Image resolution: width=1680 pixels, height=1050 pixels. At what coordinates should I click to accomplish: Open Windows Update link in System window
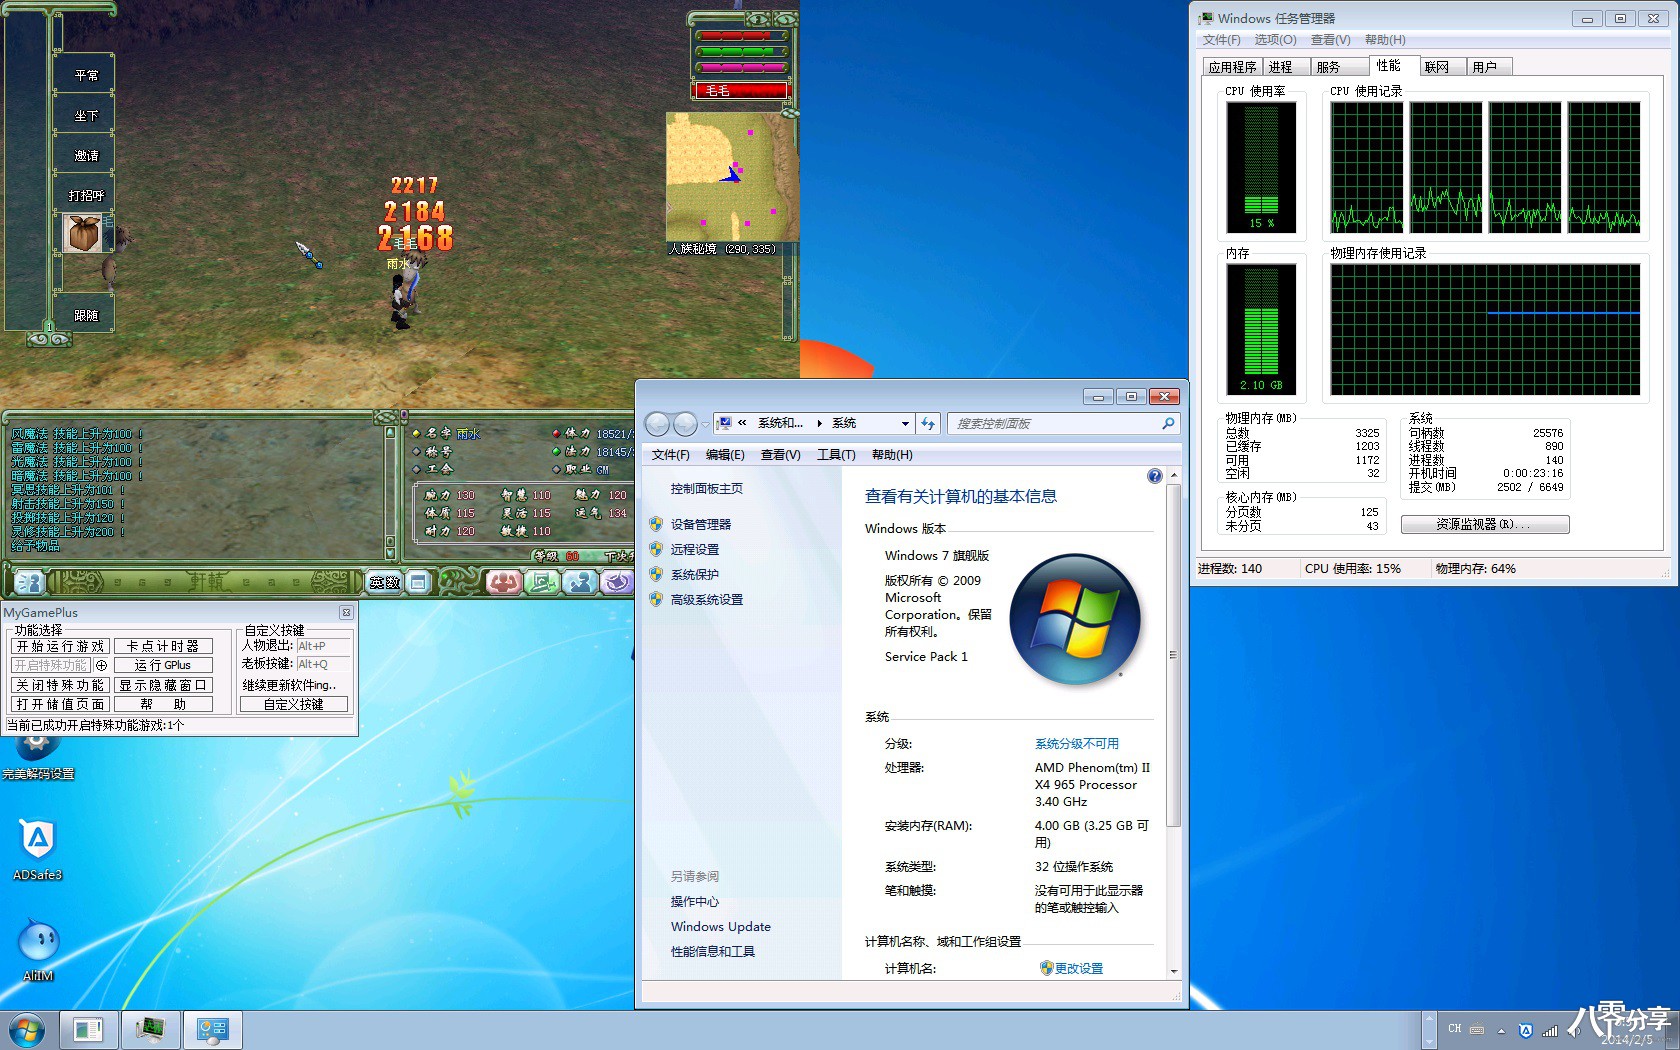721,927
